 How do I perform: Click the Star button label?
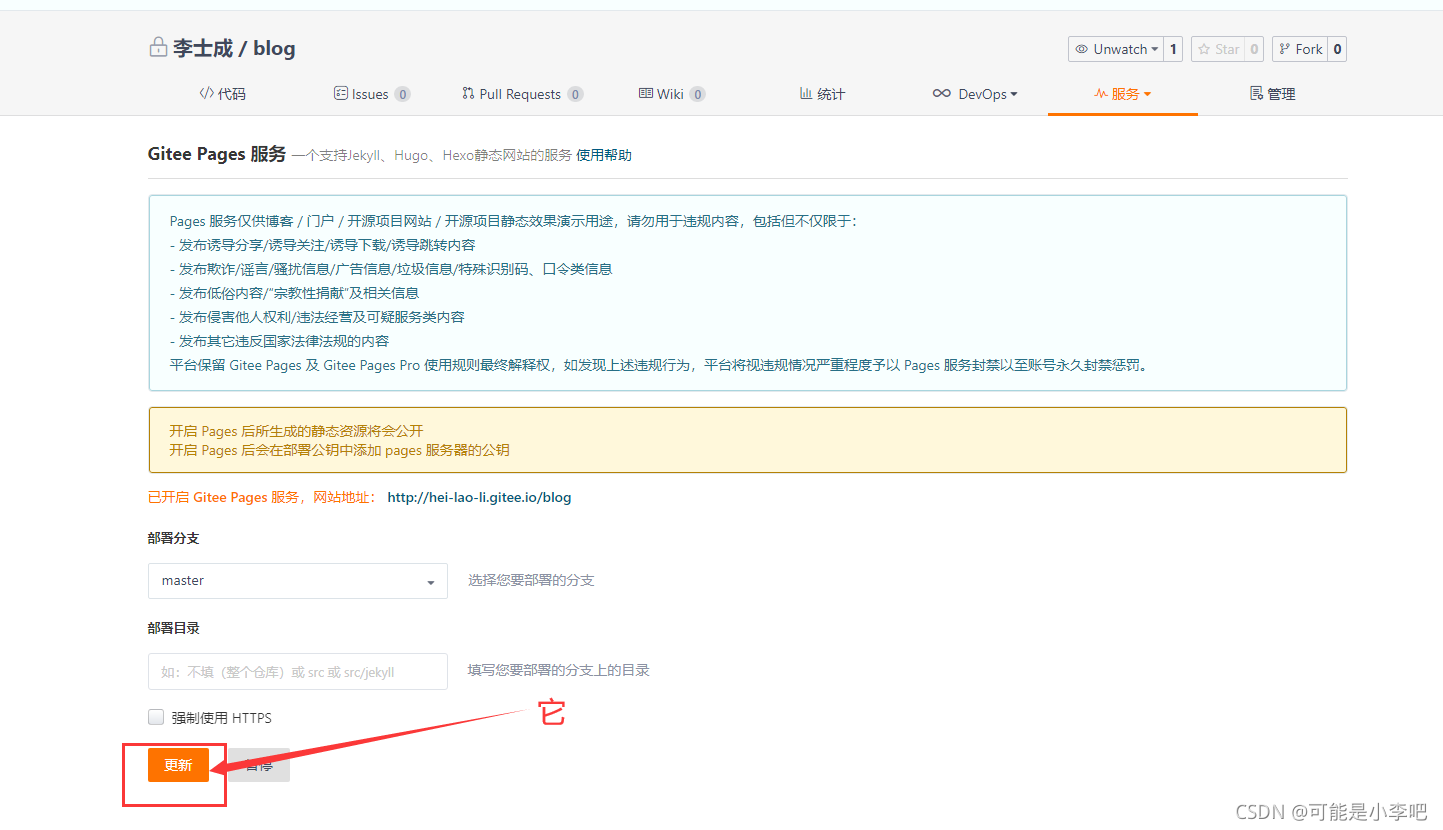1227,49
